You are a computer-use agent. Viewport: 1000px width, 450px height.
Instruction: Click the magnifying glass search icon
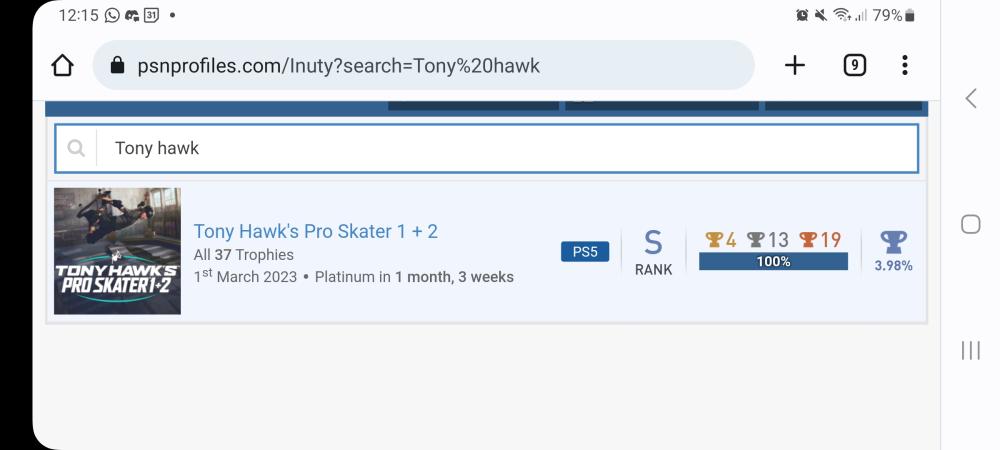tap(76, 148)
